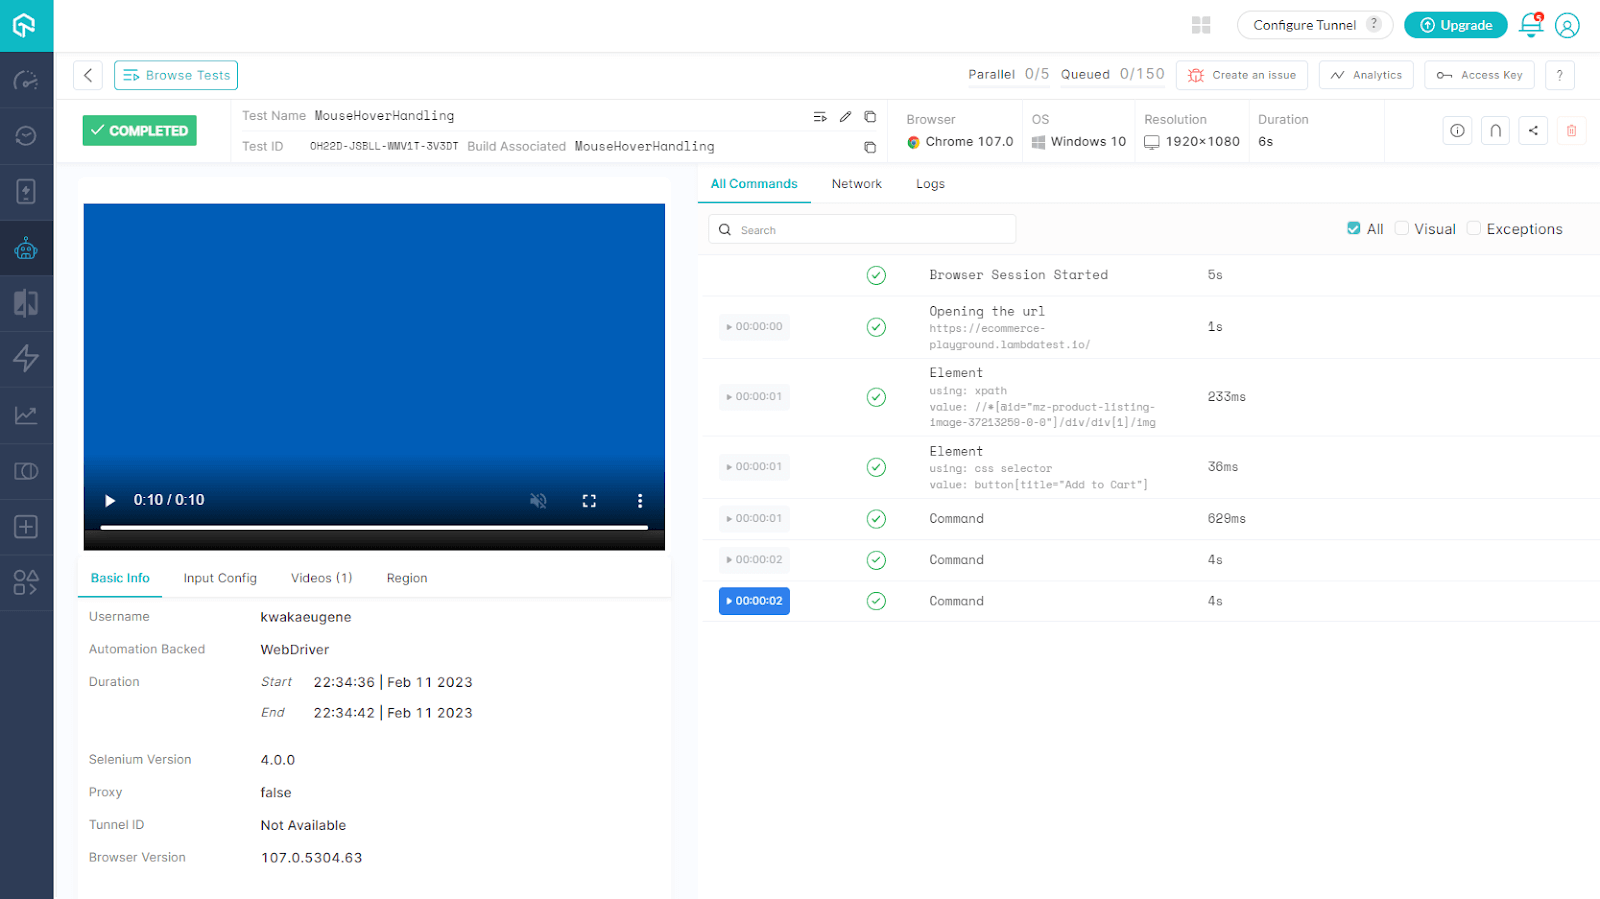This screenshot has height=899, width=1600.
Task: Jump to the 00:00:01 xpath Element timestamp
Action: (754, 397)
